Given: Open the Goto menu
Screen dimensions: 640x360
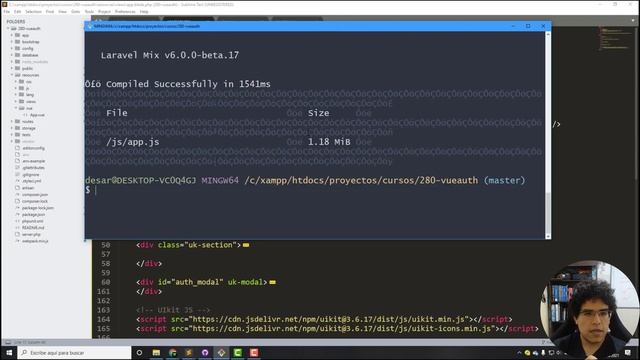Looking at the screenshot, I should [76, 11].
